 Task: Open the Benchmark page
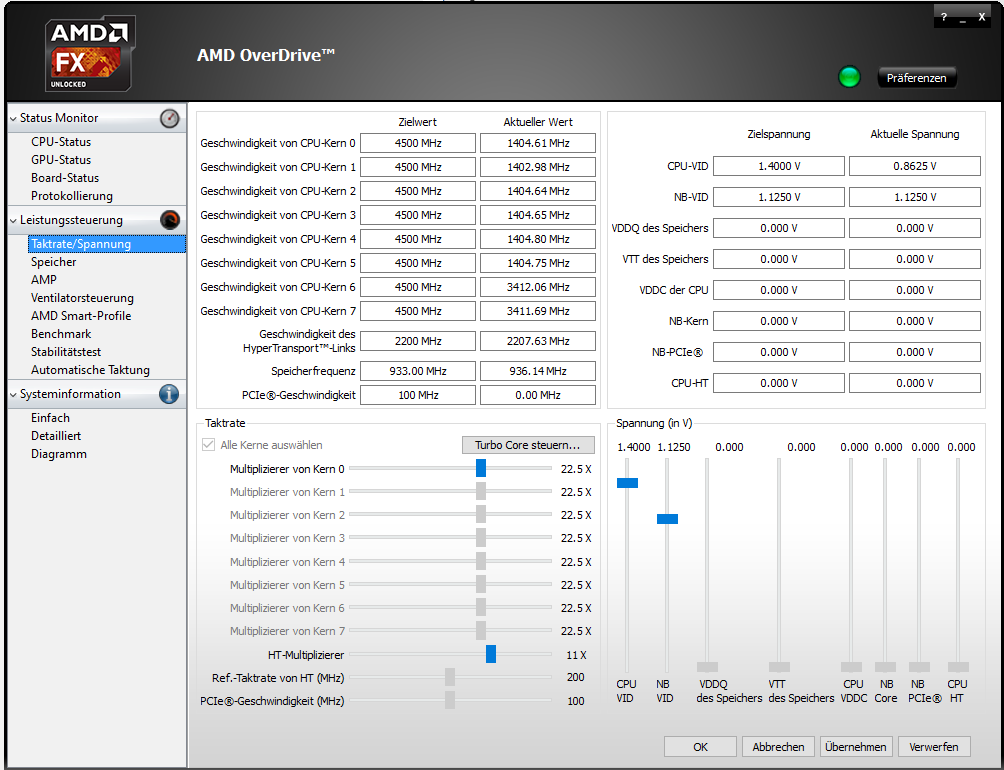point(61,333)
